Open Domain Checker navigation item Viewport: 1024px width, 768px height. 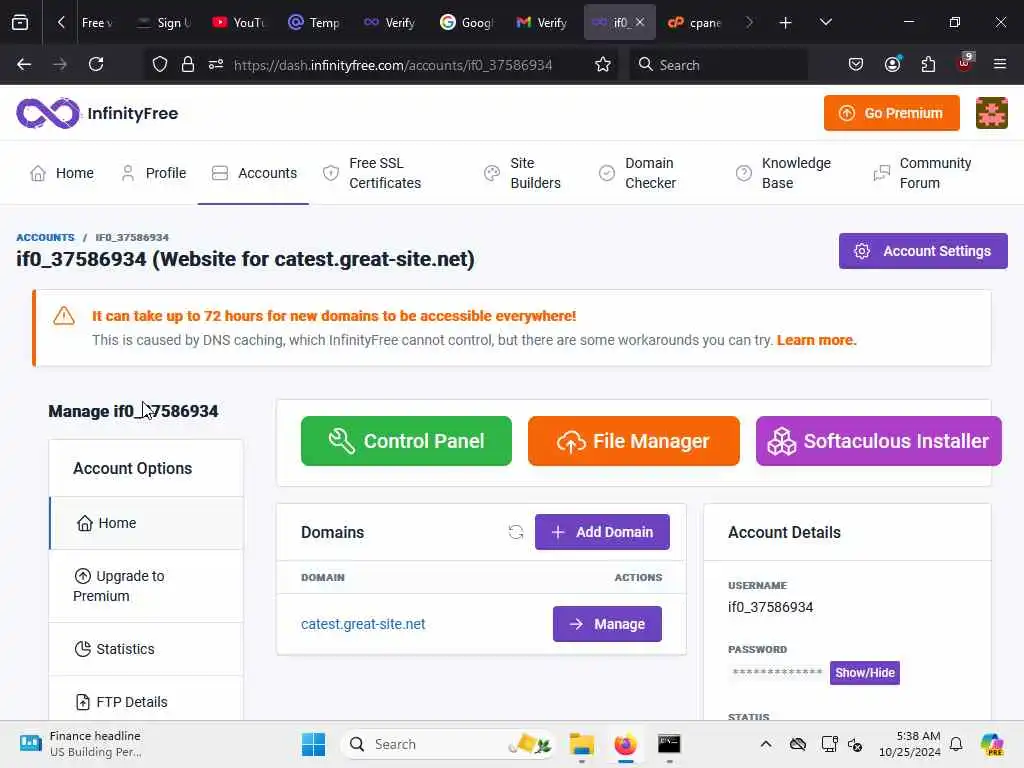637,173
